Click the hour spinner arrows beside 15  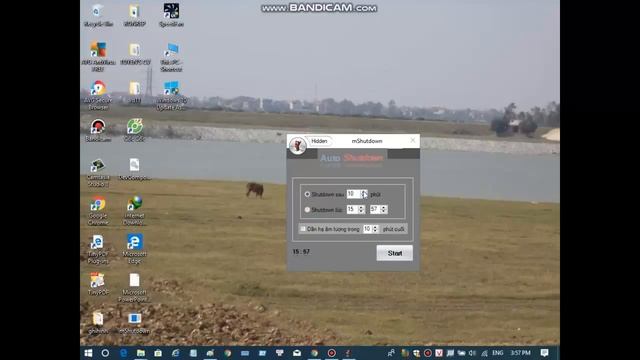coord(361,209)
